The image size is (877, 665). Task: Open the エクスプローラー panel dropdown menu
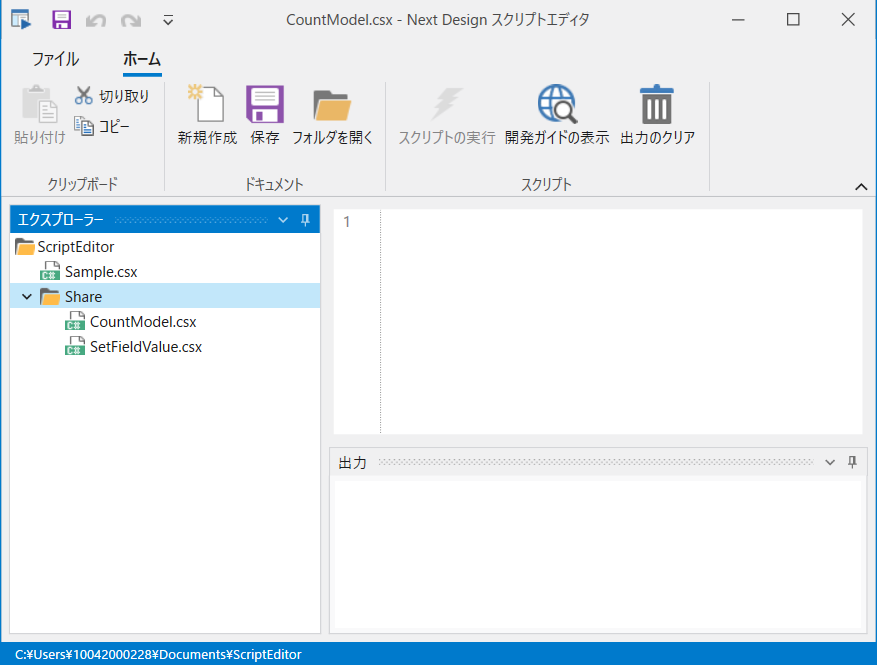pos(283,220)
